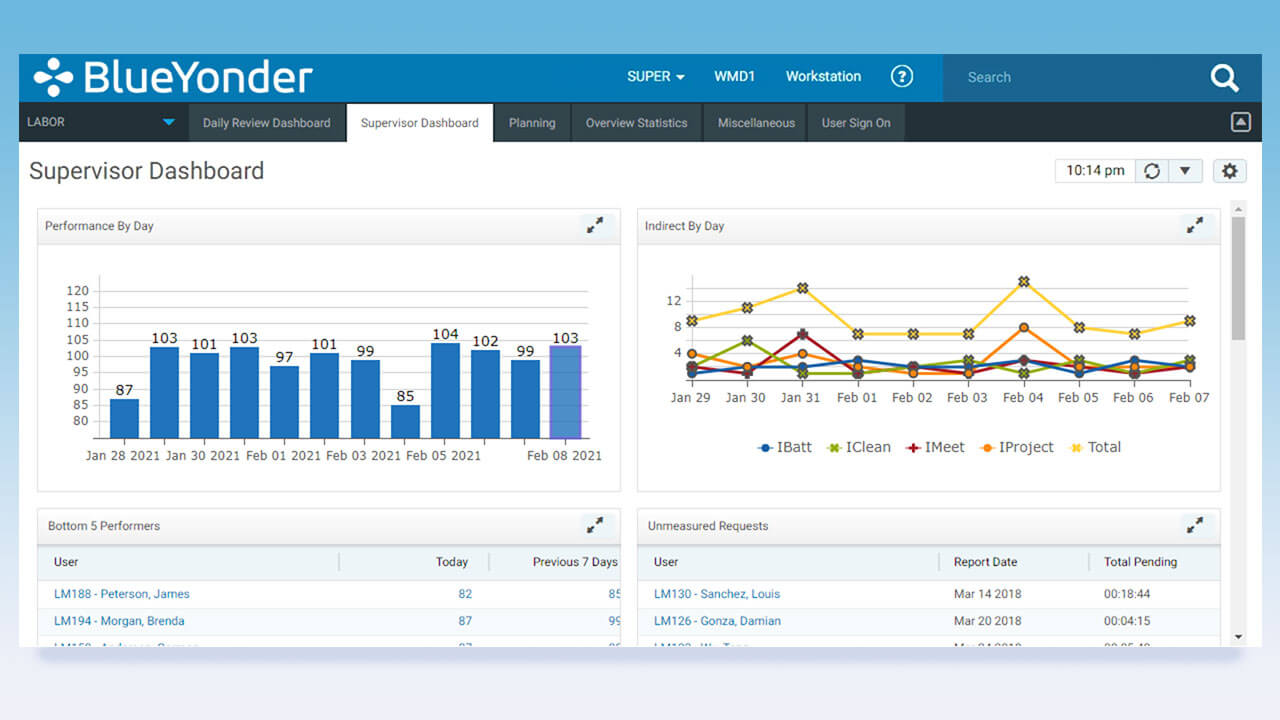Open refresh interval dropdown arrow
1280x720 pixels.
click(x=1185, y=171)
